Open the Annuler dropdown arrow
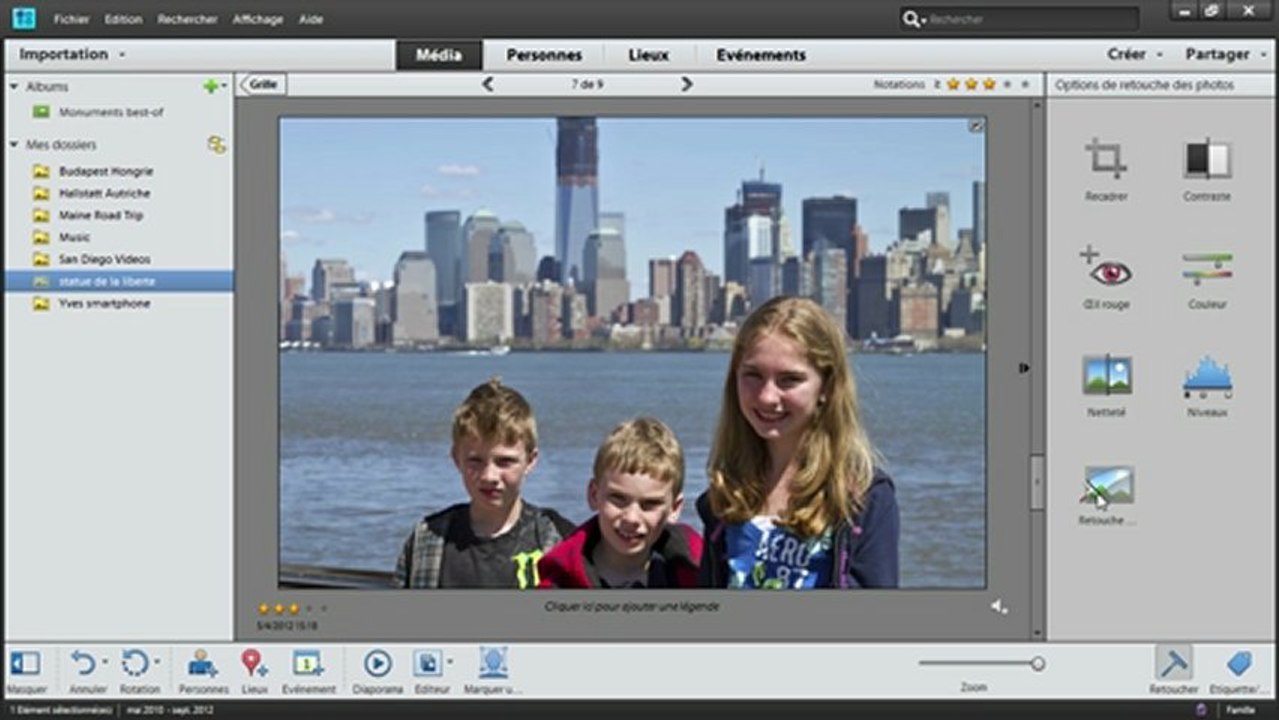1279x720 pixels. point(105,661)
